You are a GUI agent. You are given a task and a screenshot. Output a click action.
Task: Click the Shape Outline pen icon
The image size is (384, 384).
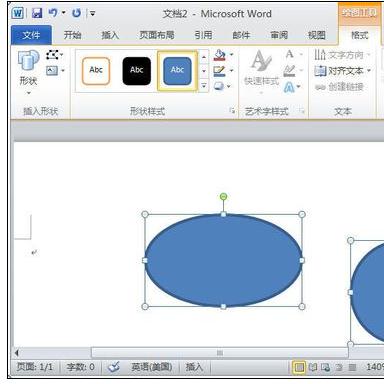[220, 71]
